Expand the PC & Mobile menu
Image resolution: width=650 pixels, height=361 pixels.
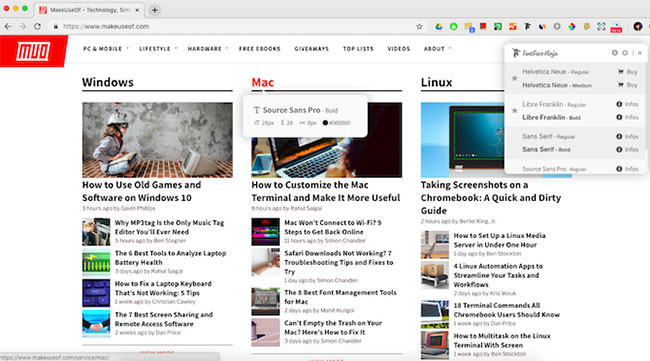[106, 48]
